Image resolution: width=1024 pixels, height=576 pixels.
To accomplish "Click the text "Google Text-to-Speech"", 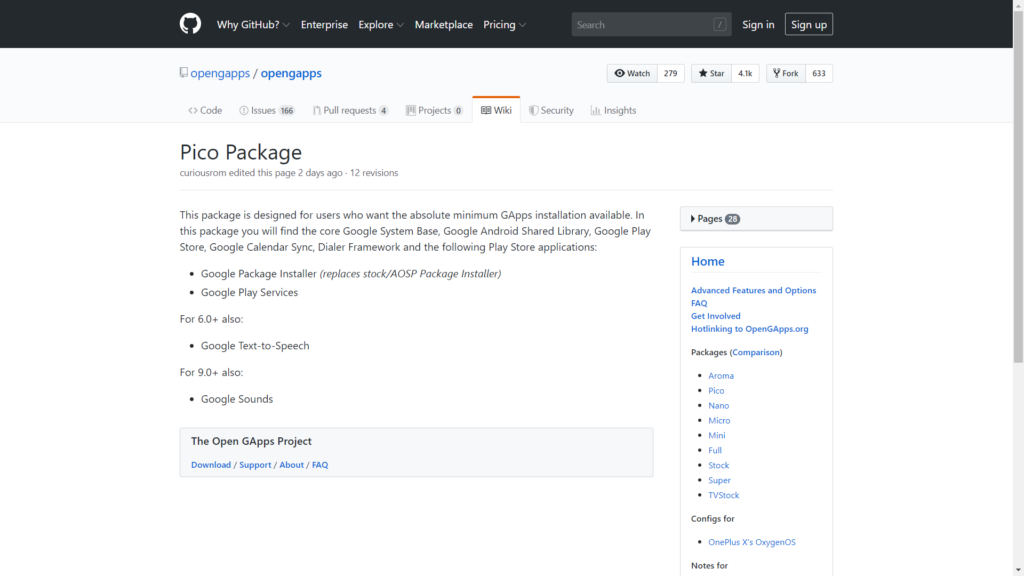I will pyautogui.click(x=255, y=346).
